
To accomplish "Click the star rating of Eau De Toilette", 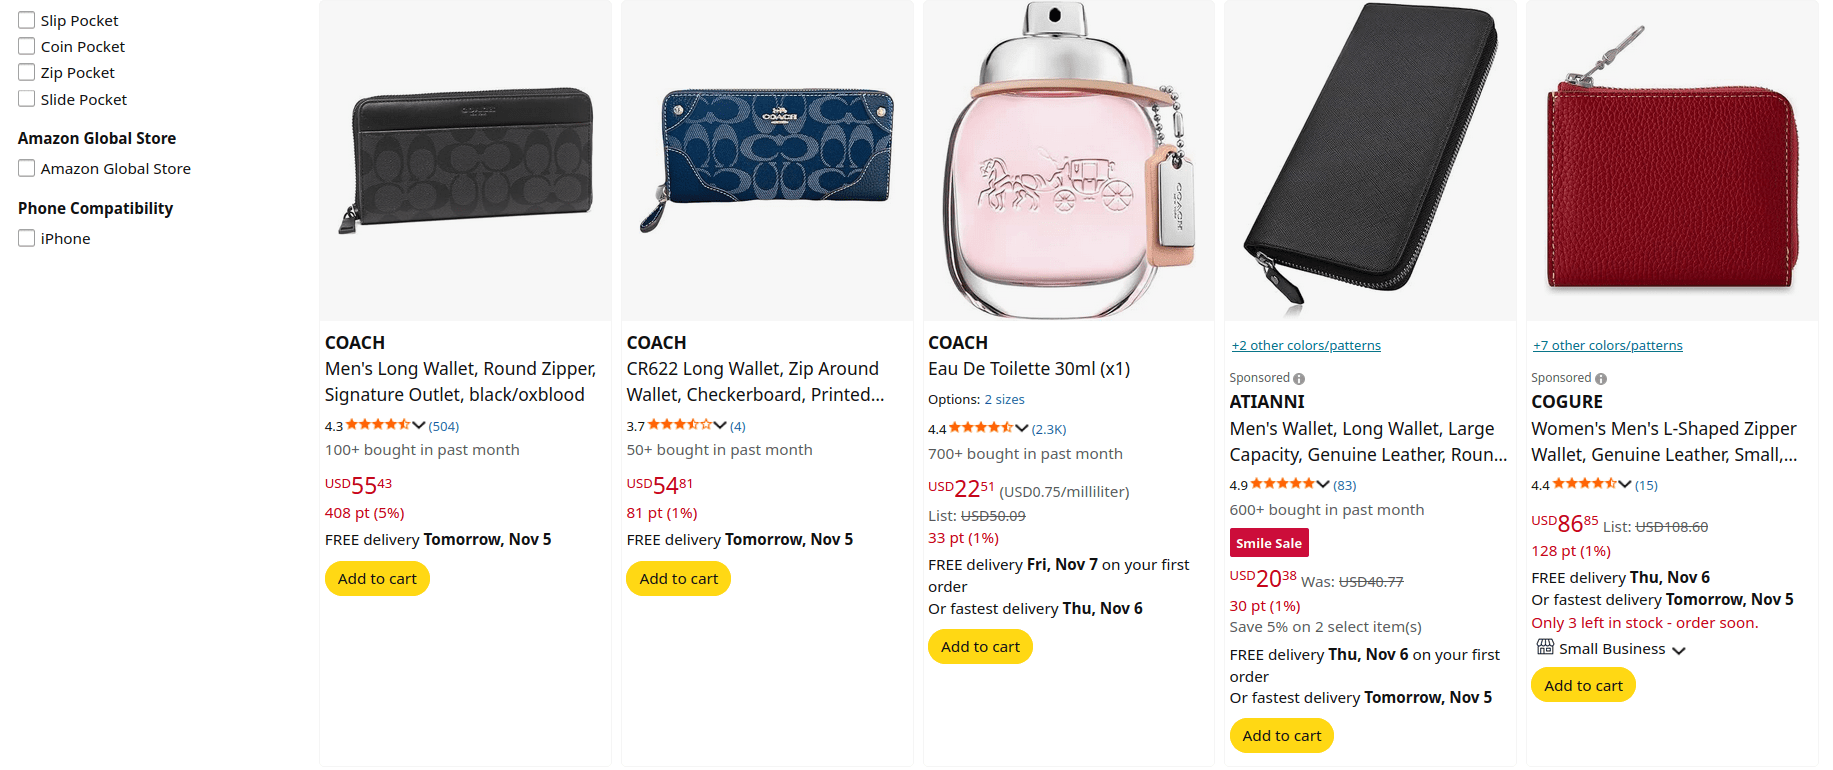I will 981,428.
